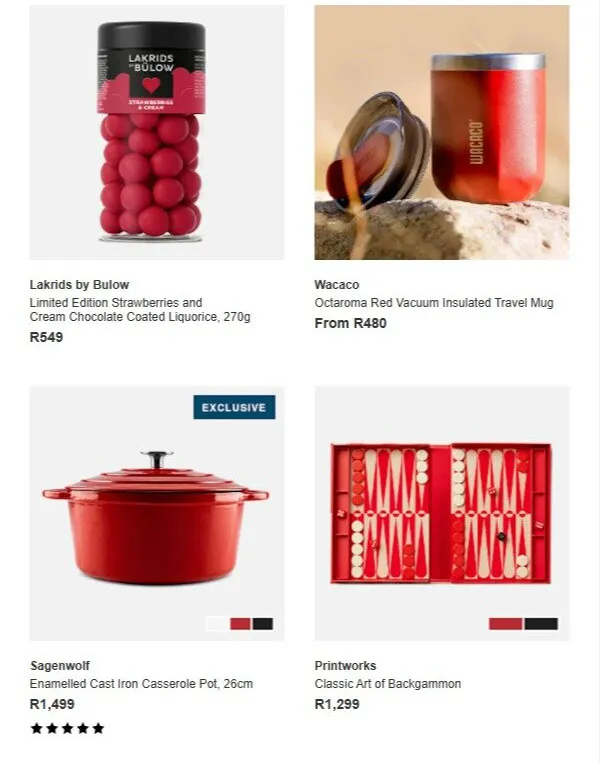
Task: Click the From R480 price
Action: coord(350,323)
